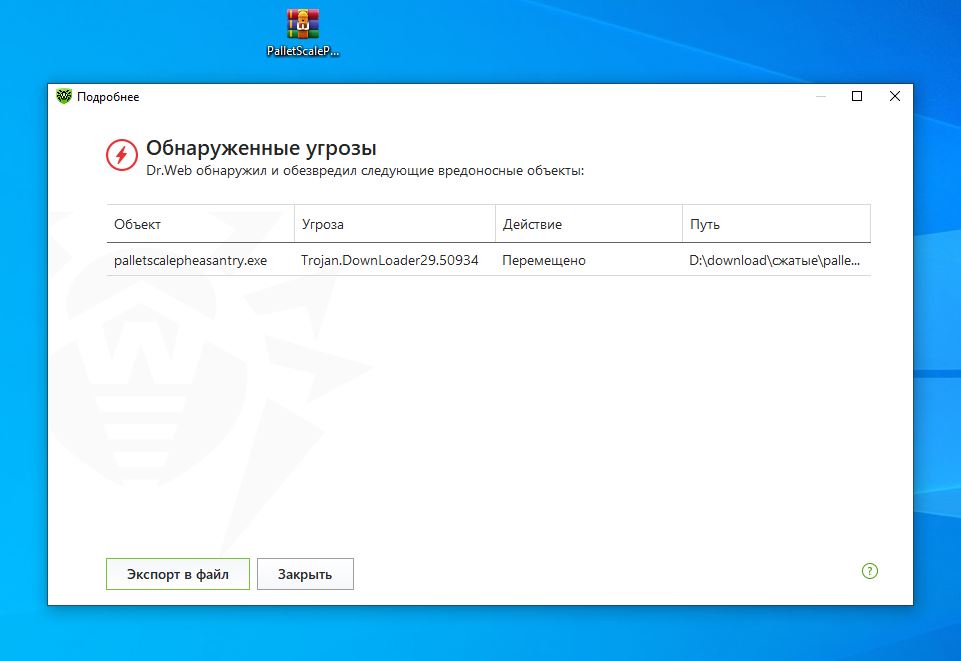The width and height of the screenshot is (961, 661).
Task: Sort by the Угроза column header
Action: point(395,224)
